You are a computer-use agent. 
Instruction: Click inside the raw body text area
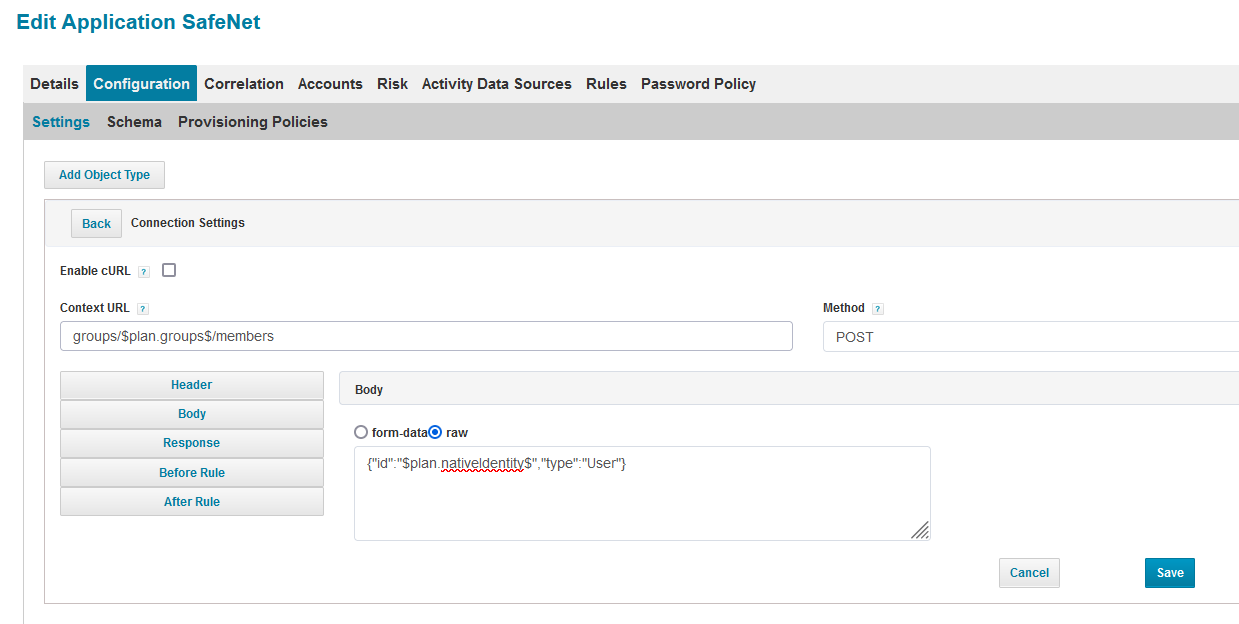point(642,493)
